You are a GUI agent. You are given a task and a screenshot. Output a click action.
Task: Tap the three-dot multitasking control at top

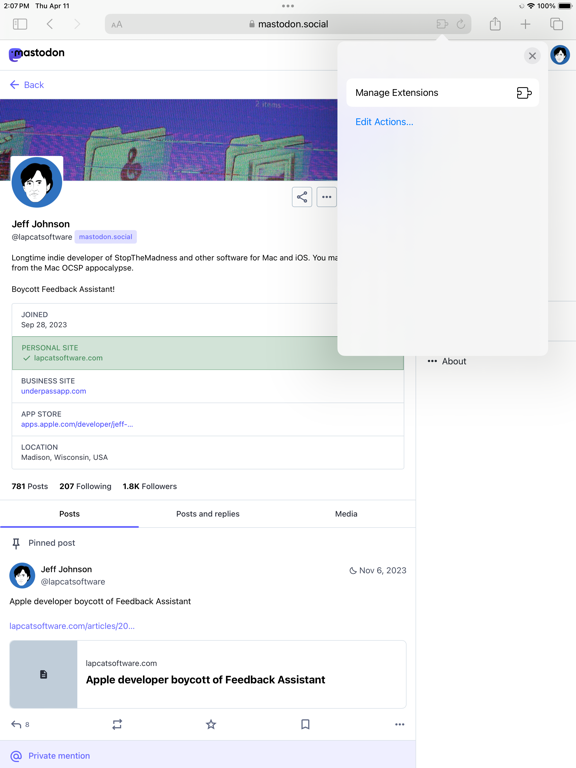[288, 6]
